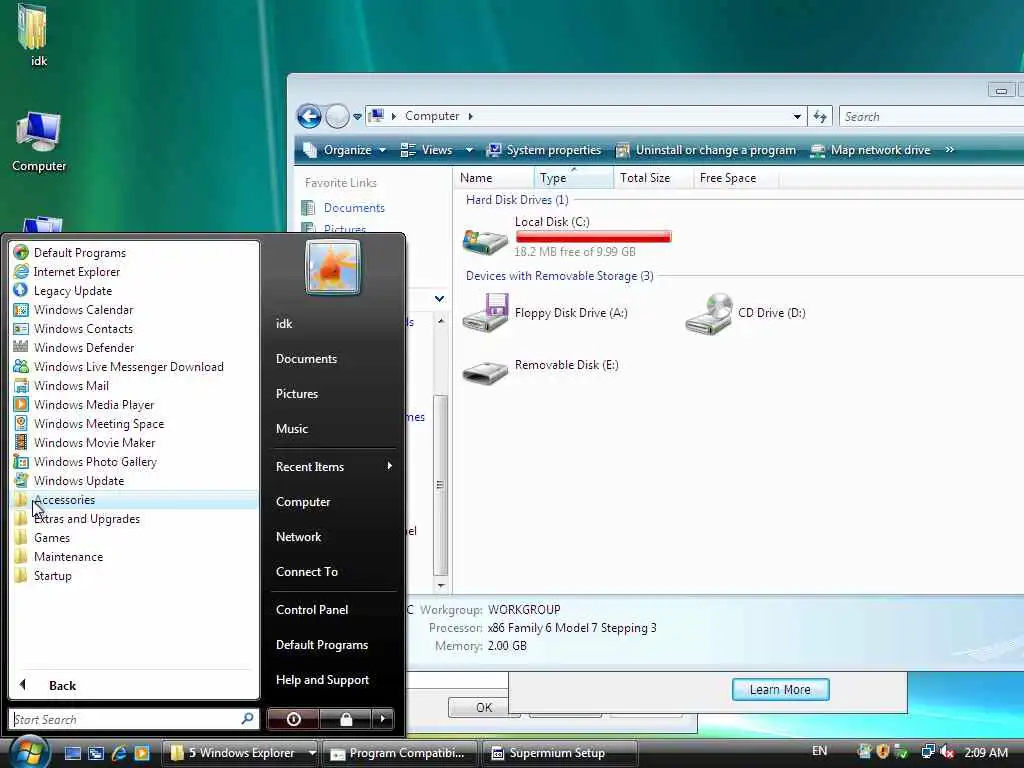The height and width of the screenshot is (768, 1024).
Task: Open recent pages dropdown beside navigation arrows
Action: pos(357,117)
